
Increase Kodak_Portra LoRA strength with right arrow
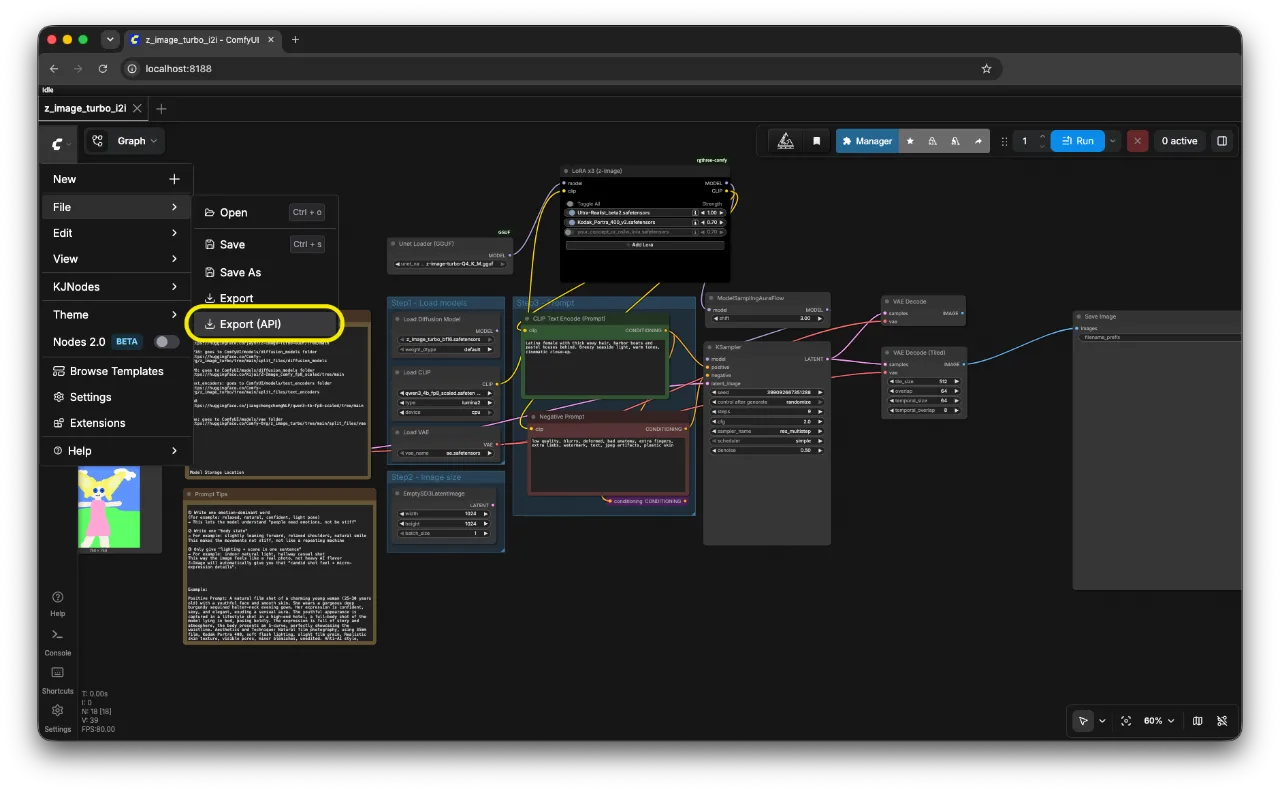pos(719,223)
